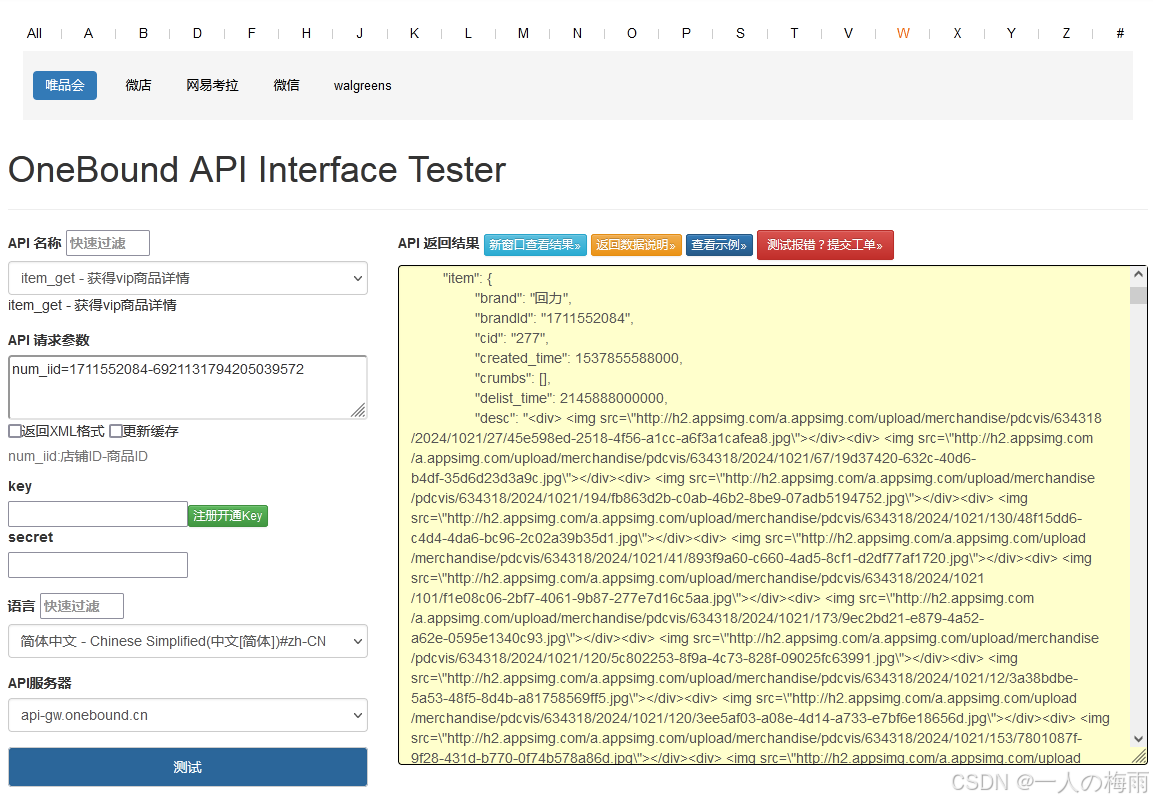This screenshot has height=802, width=1153.
Task: Choose letter H in the index
Action: [306, 33]
